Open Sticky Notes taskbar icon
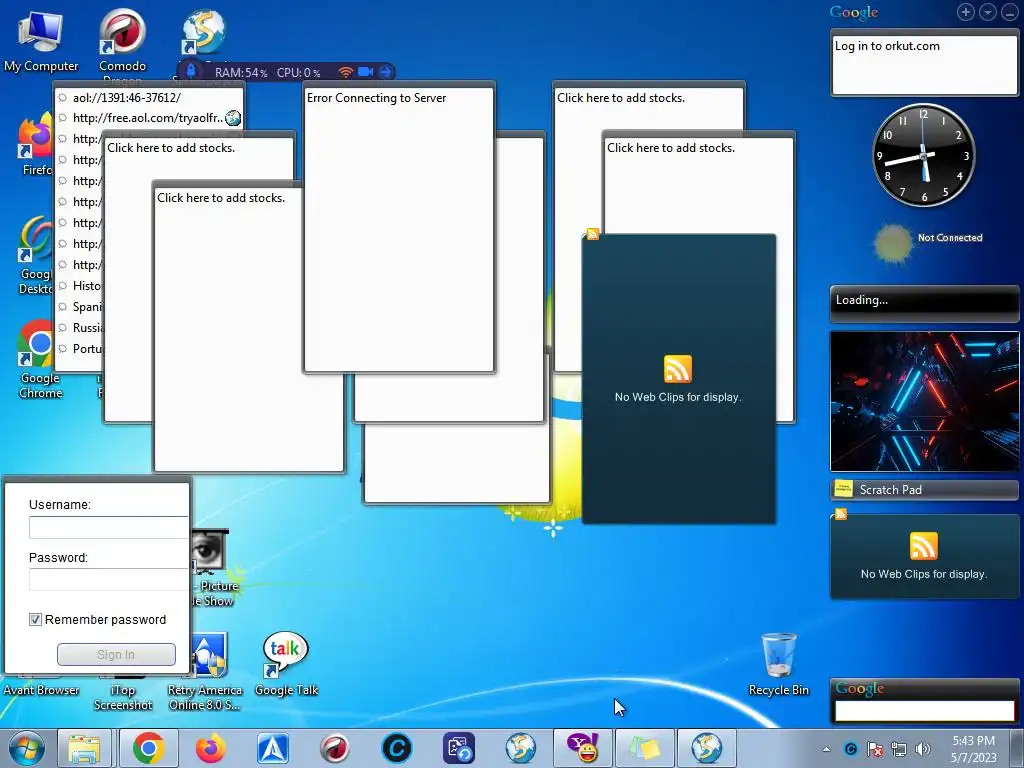Image resolution: width=1024 pixels, height=768 pixels. (644, 748)
